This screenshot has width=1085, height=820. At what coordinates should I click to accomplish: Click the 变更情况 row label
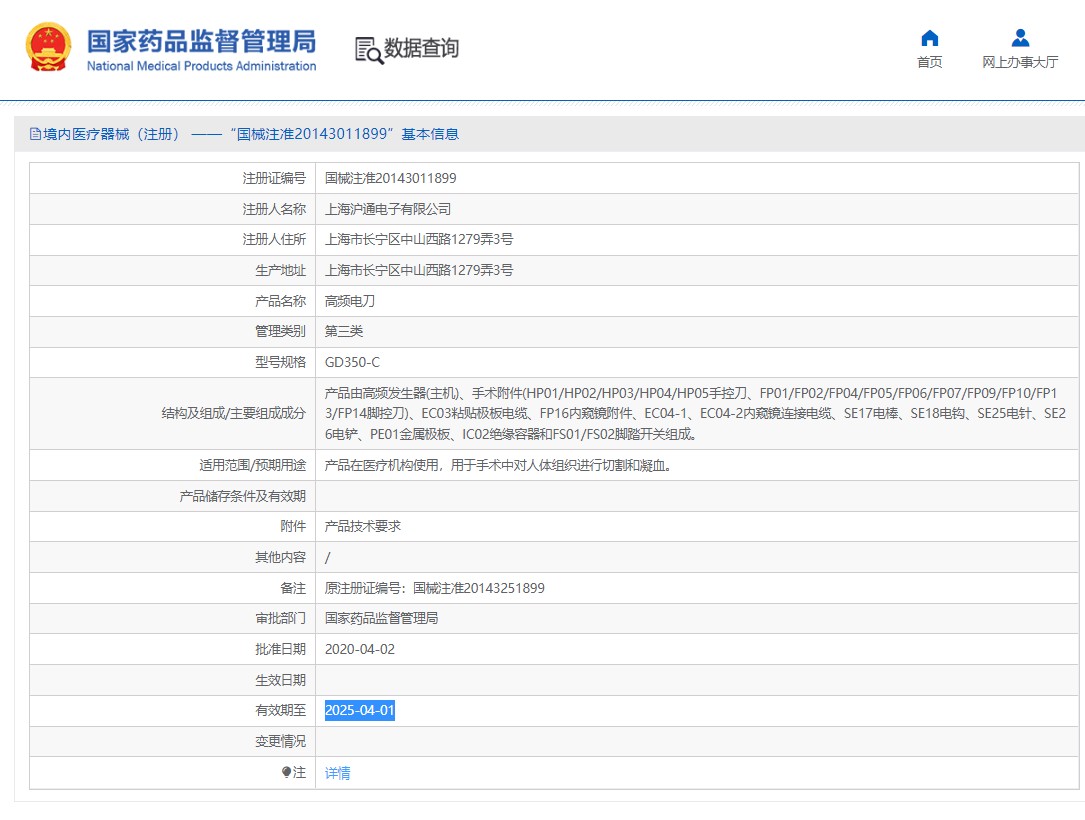point(280,742)
